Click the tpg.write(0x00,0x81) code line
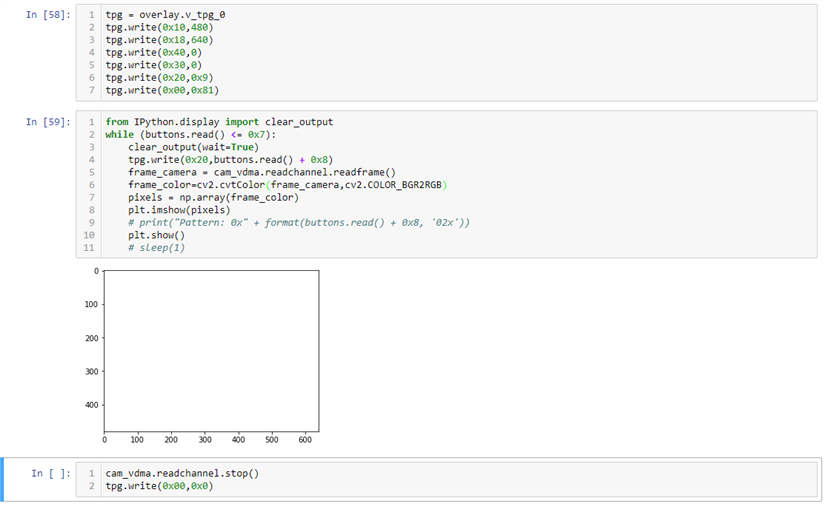825x506 pixels. tap(161, 90)
